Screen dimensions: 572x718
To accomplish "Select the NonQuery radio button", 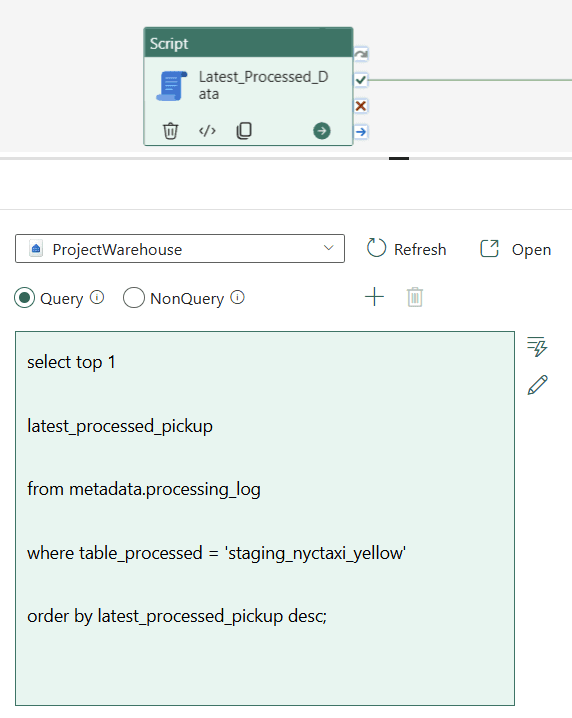I will (134, 298).
